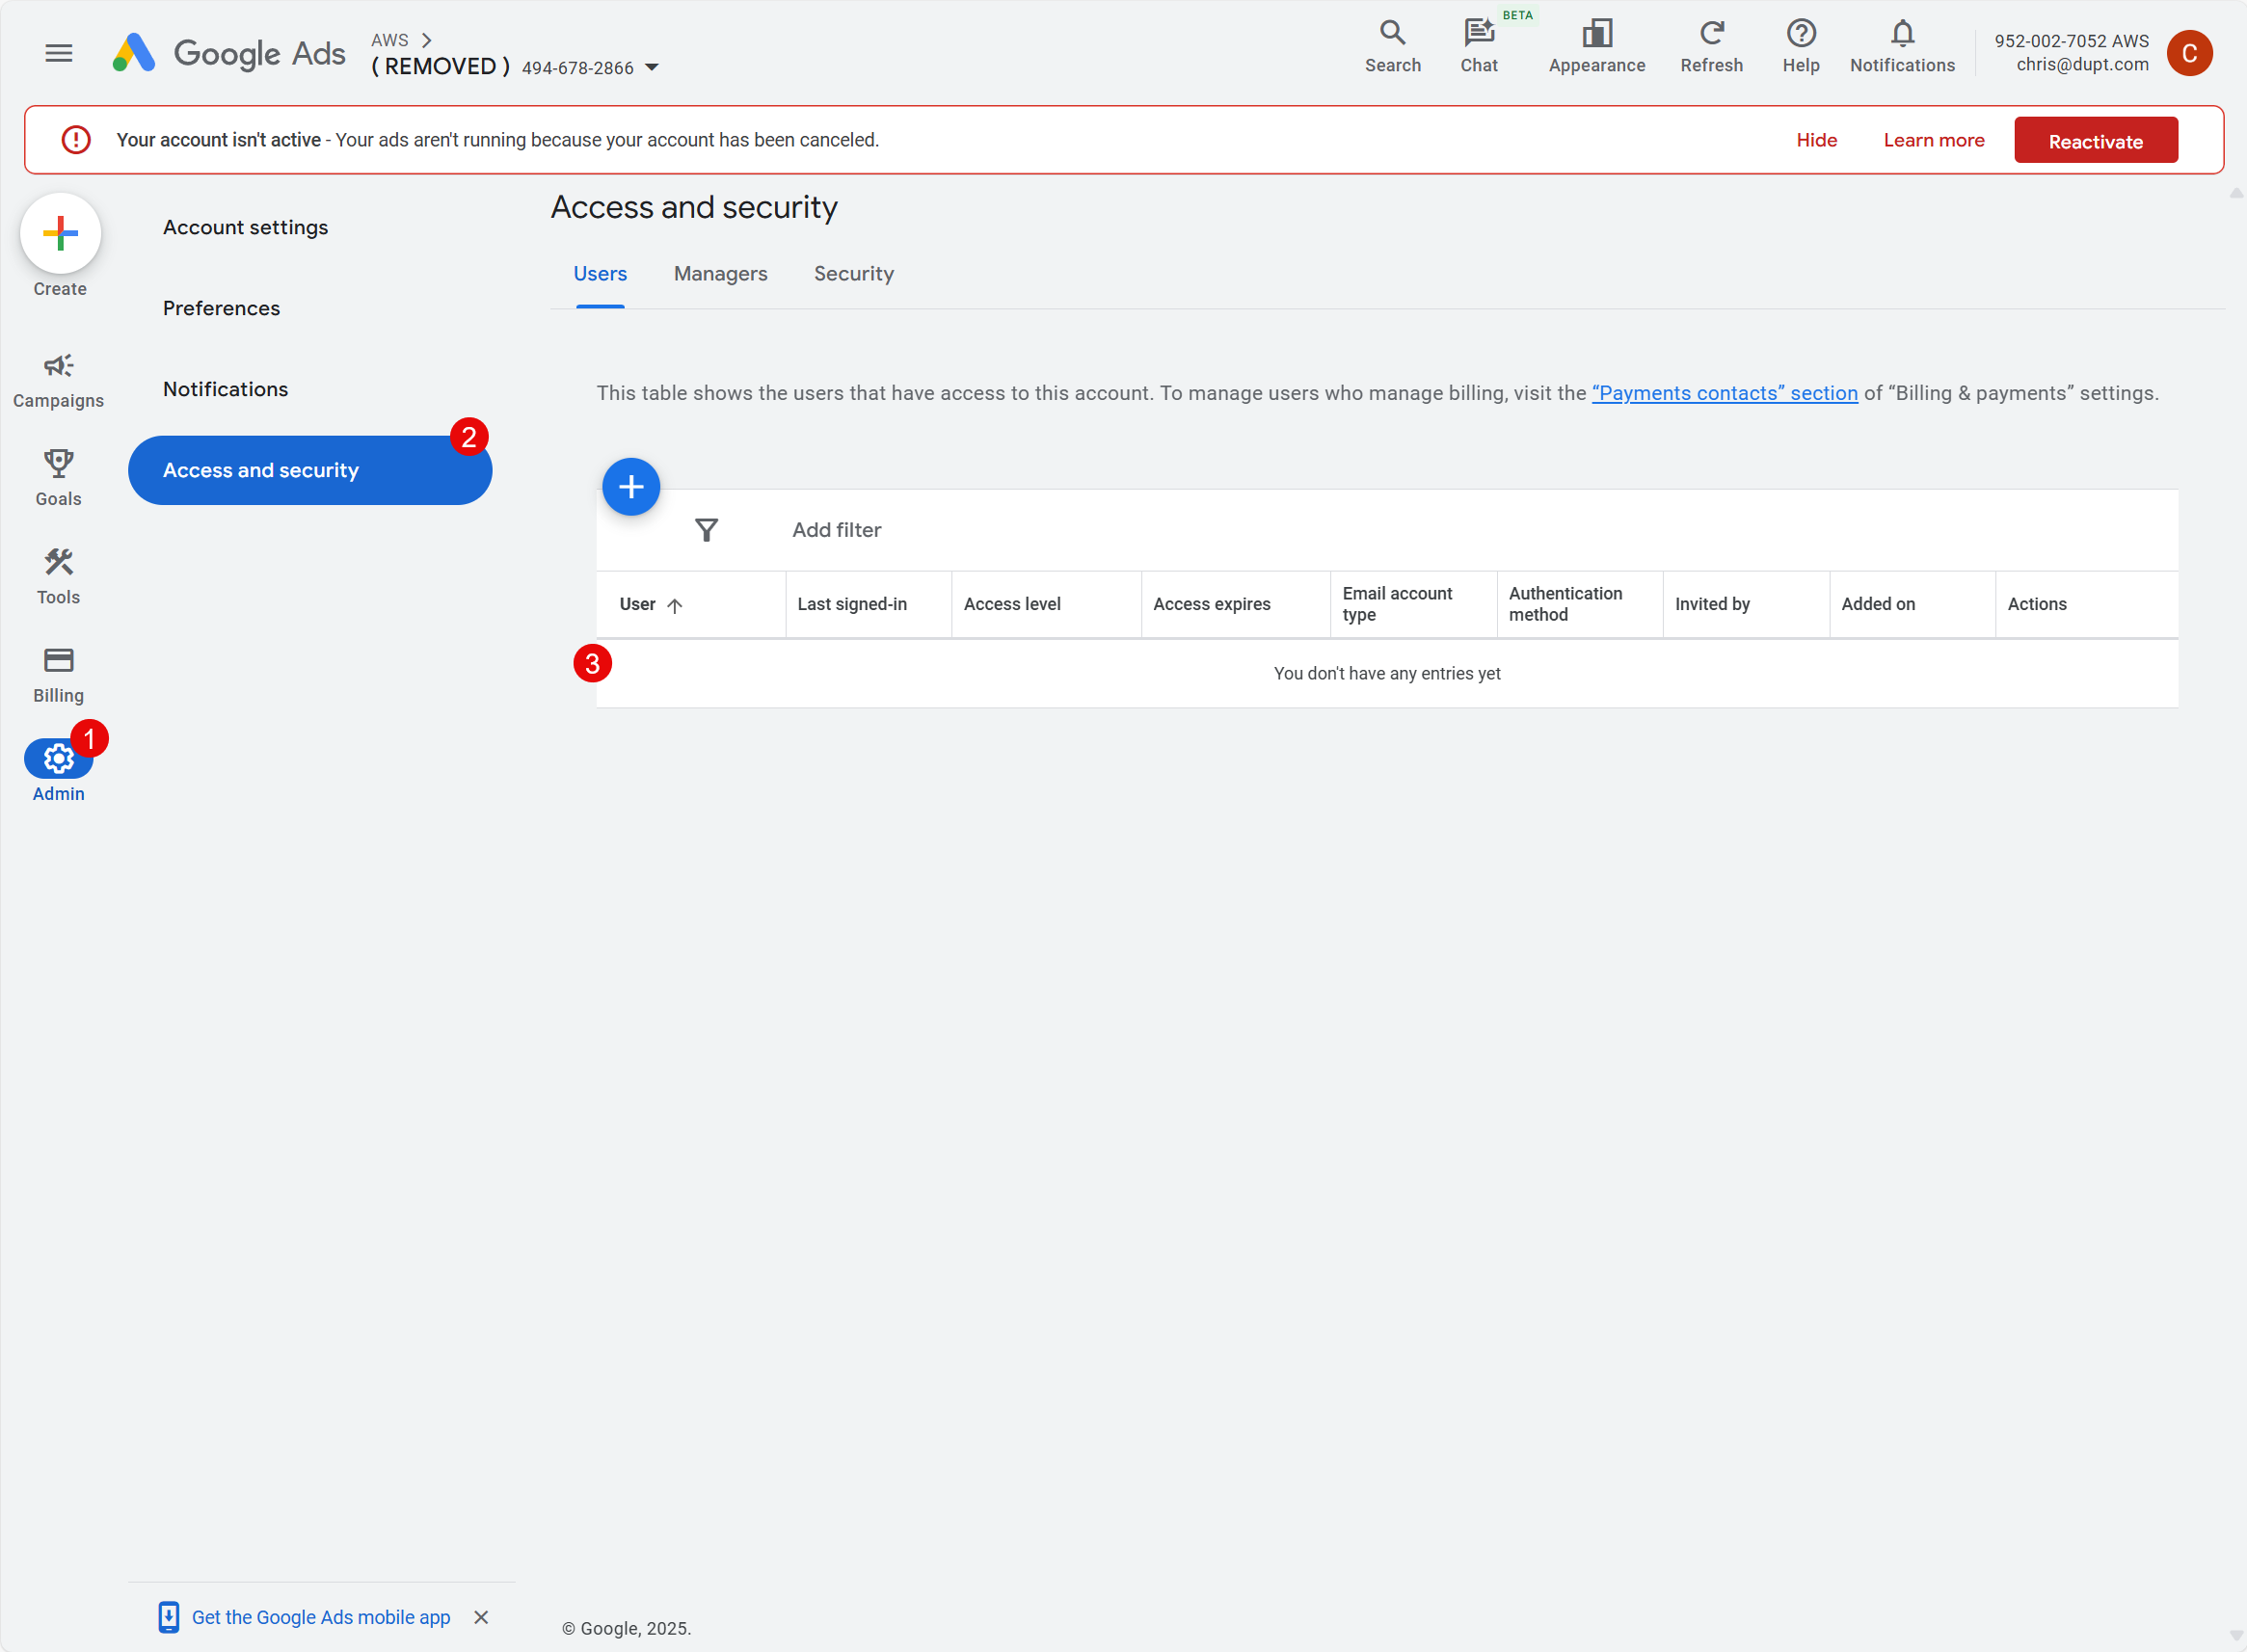
Task: Open the hamburger main menu
Action: tap(59, 53)
